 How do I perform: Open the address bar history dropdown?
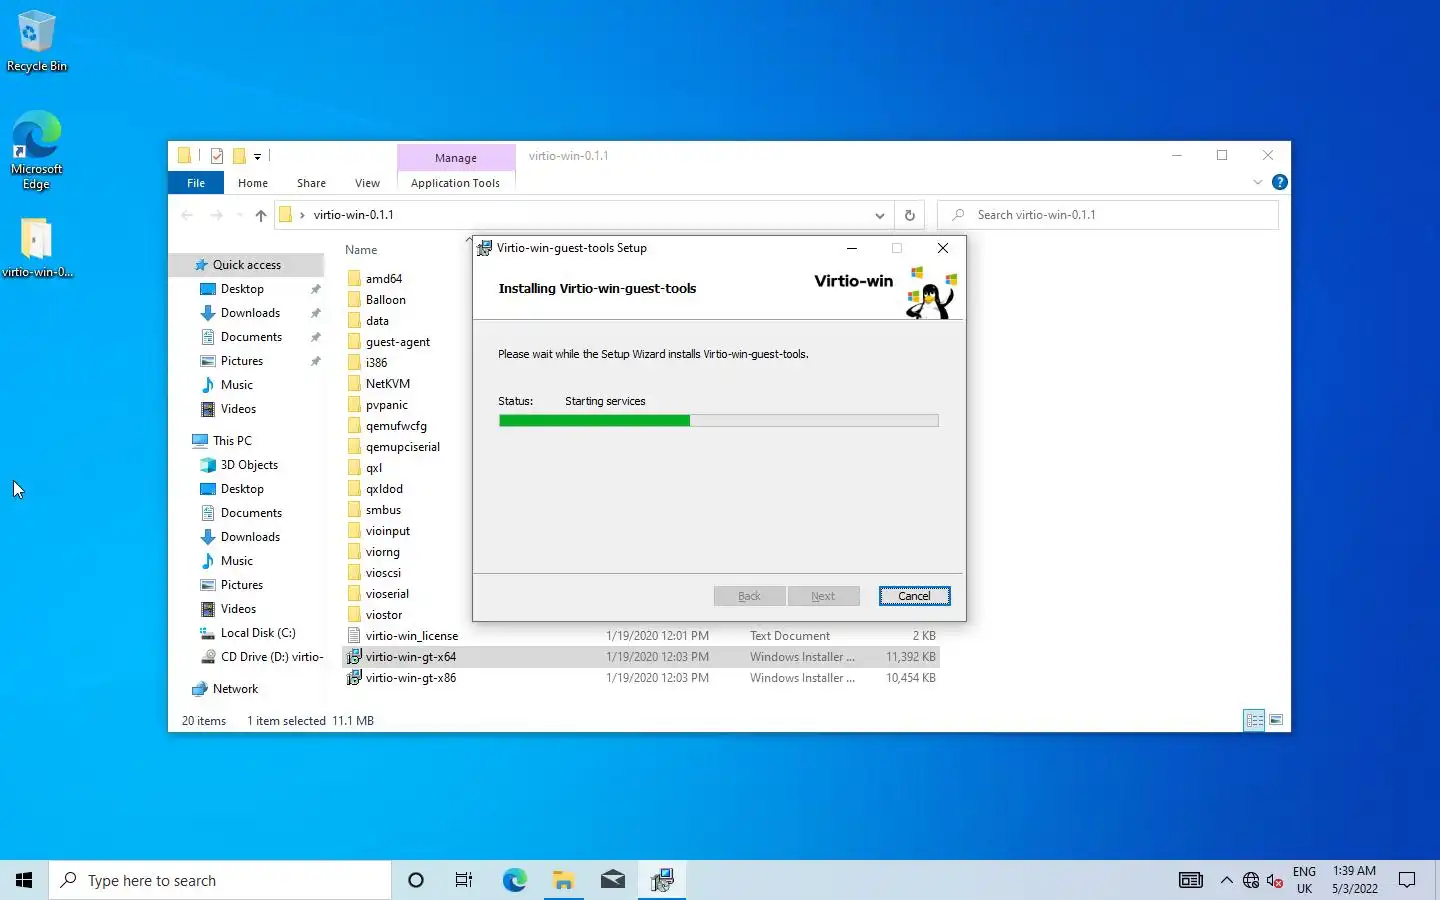point(879,215)
